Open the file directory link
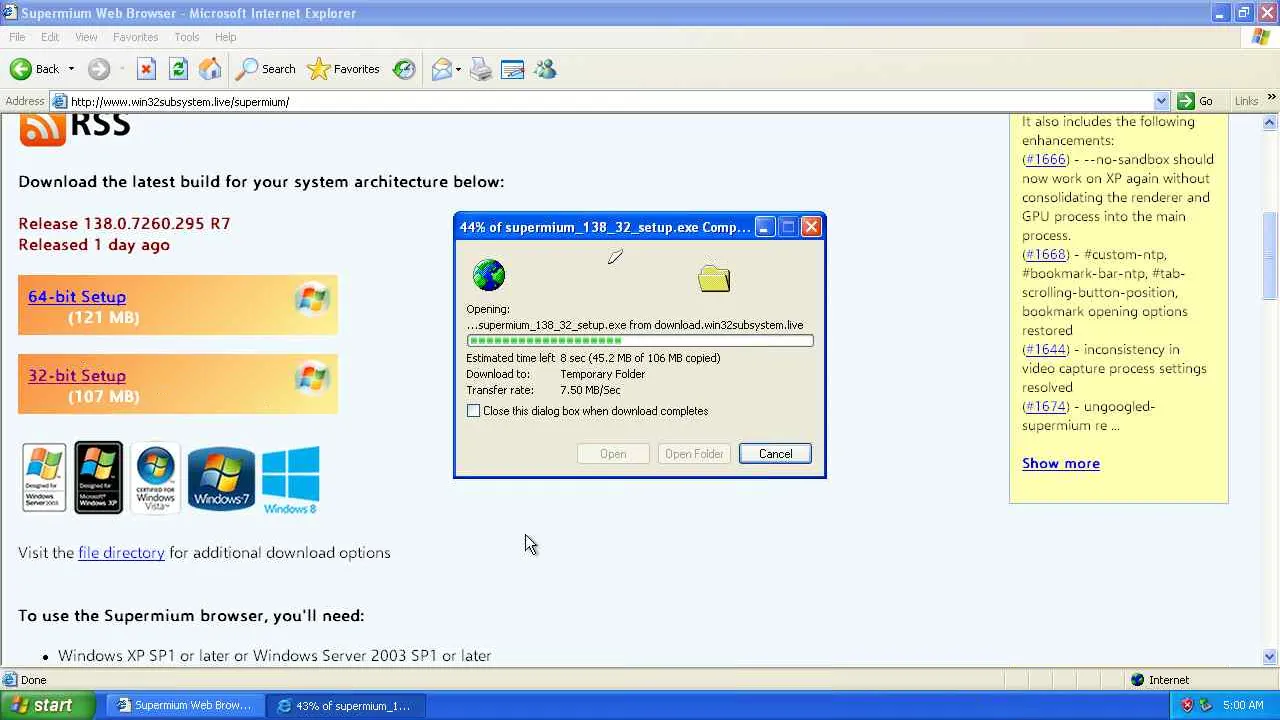Viewport: 1280px width, 720px height. pos(121,552)
